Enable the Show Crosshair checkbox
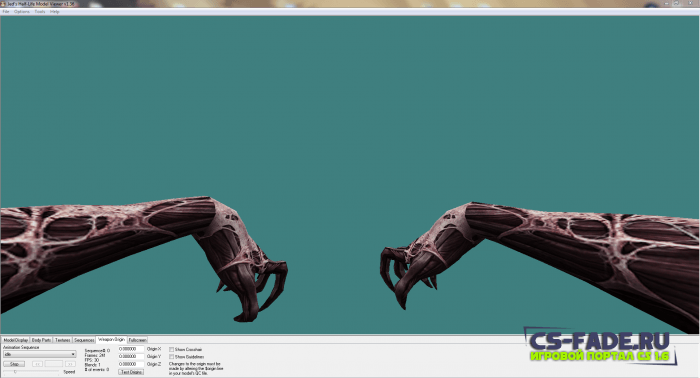This screenshot has width=700, height=378. pyautogui.click(x=171, y=349)
